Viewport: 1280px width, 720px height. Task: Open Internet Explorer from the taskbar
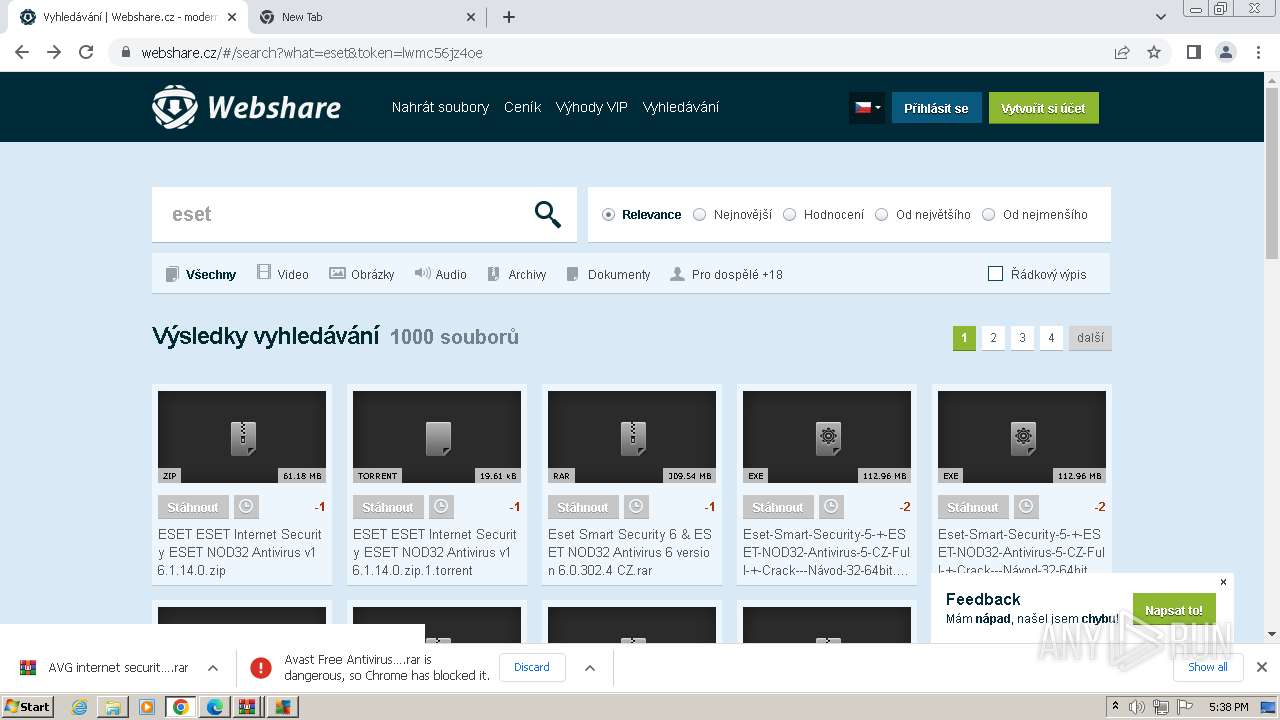pos(79,707)
